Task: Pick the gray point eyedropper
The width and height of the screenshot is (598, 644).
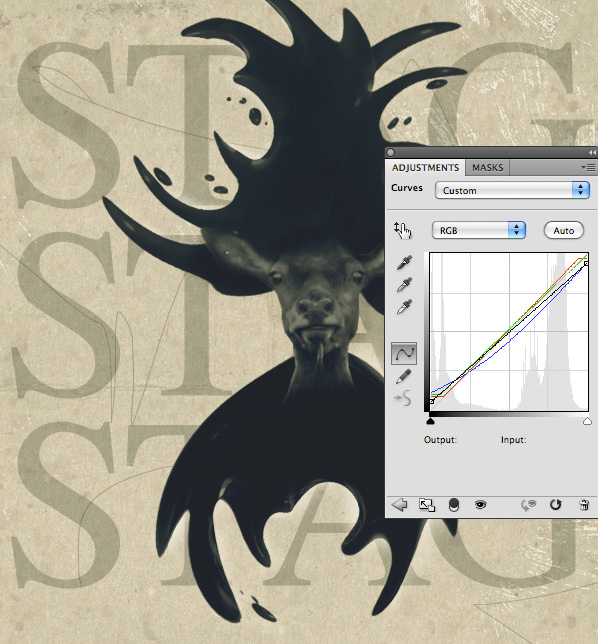Action: pyautogui.click(x=404, y=285)
